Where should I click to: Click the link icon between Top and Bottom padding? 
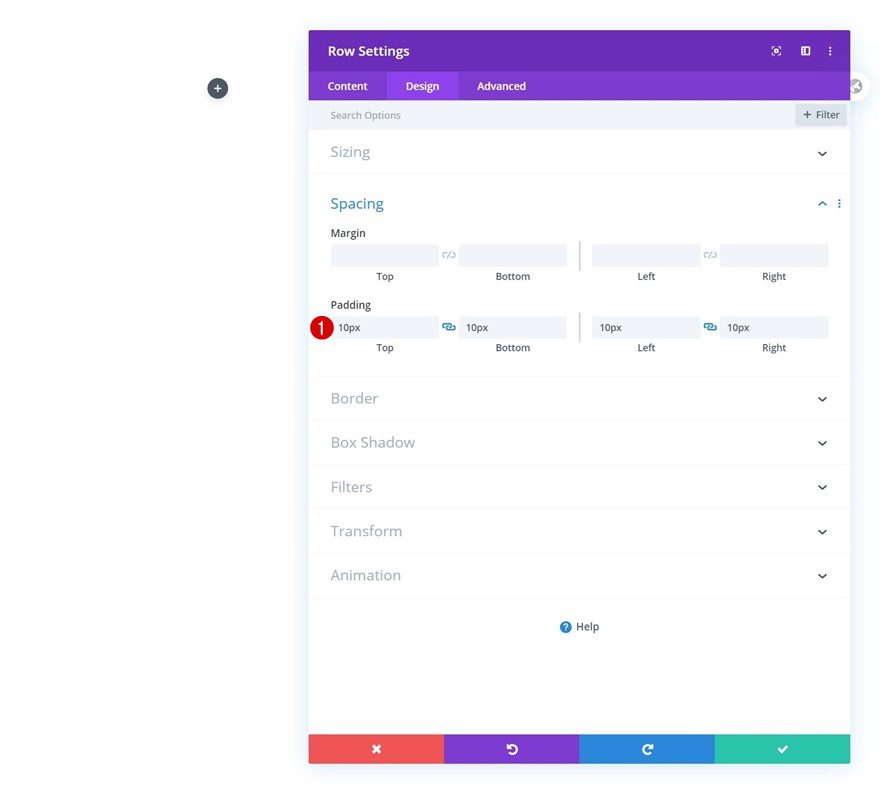click(x=448, y=326)
